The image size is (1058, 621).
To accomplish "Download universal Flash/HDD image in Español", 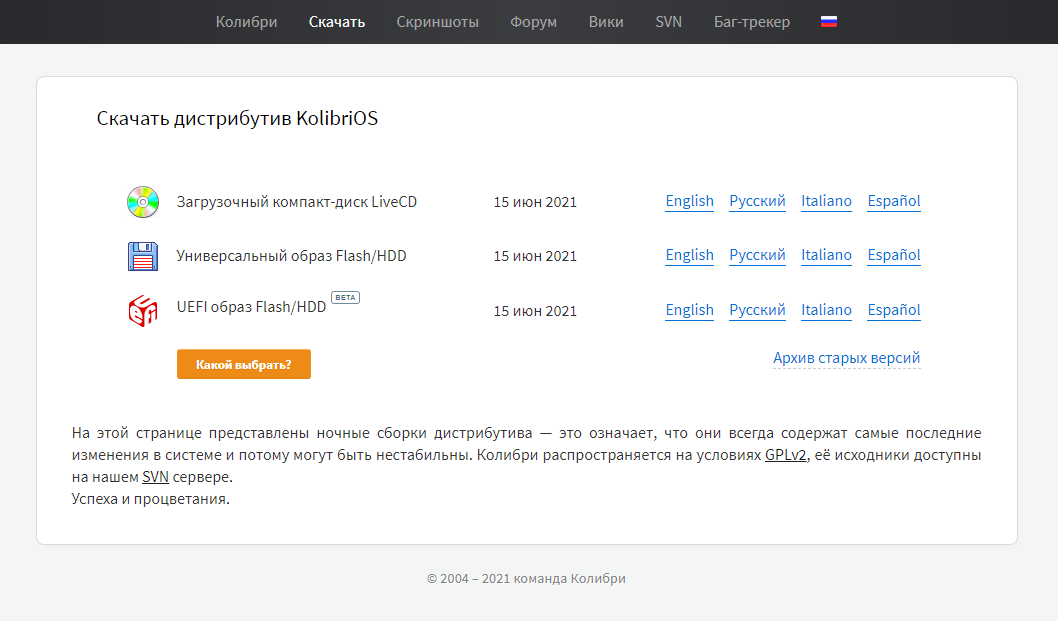I will tap(893, 255).
